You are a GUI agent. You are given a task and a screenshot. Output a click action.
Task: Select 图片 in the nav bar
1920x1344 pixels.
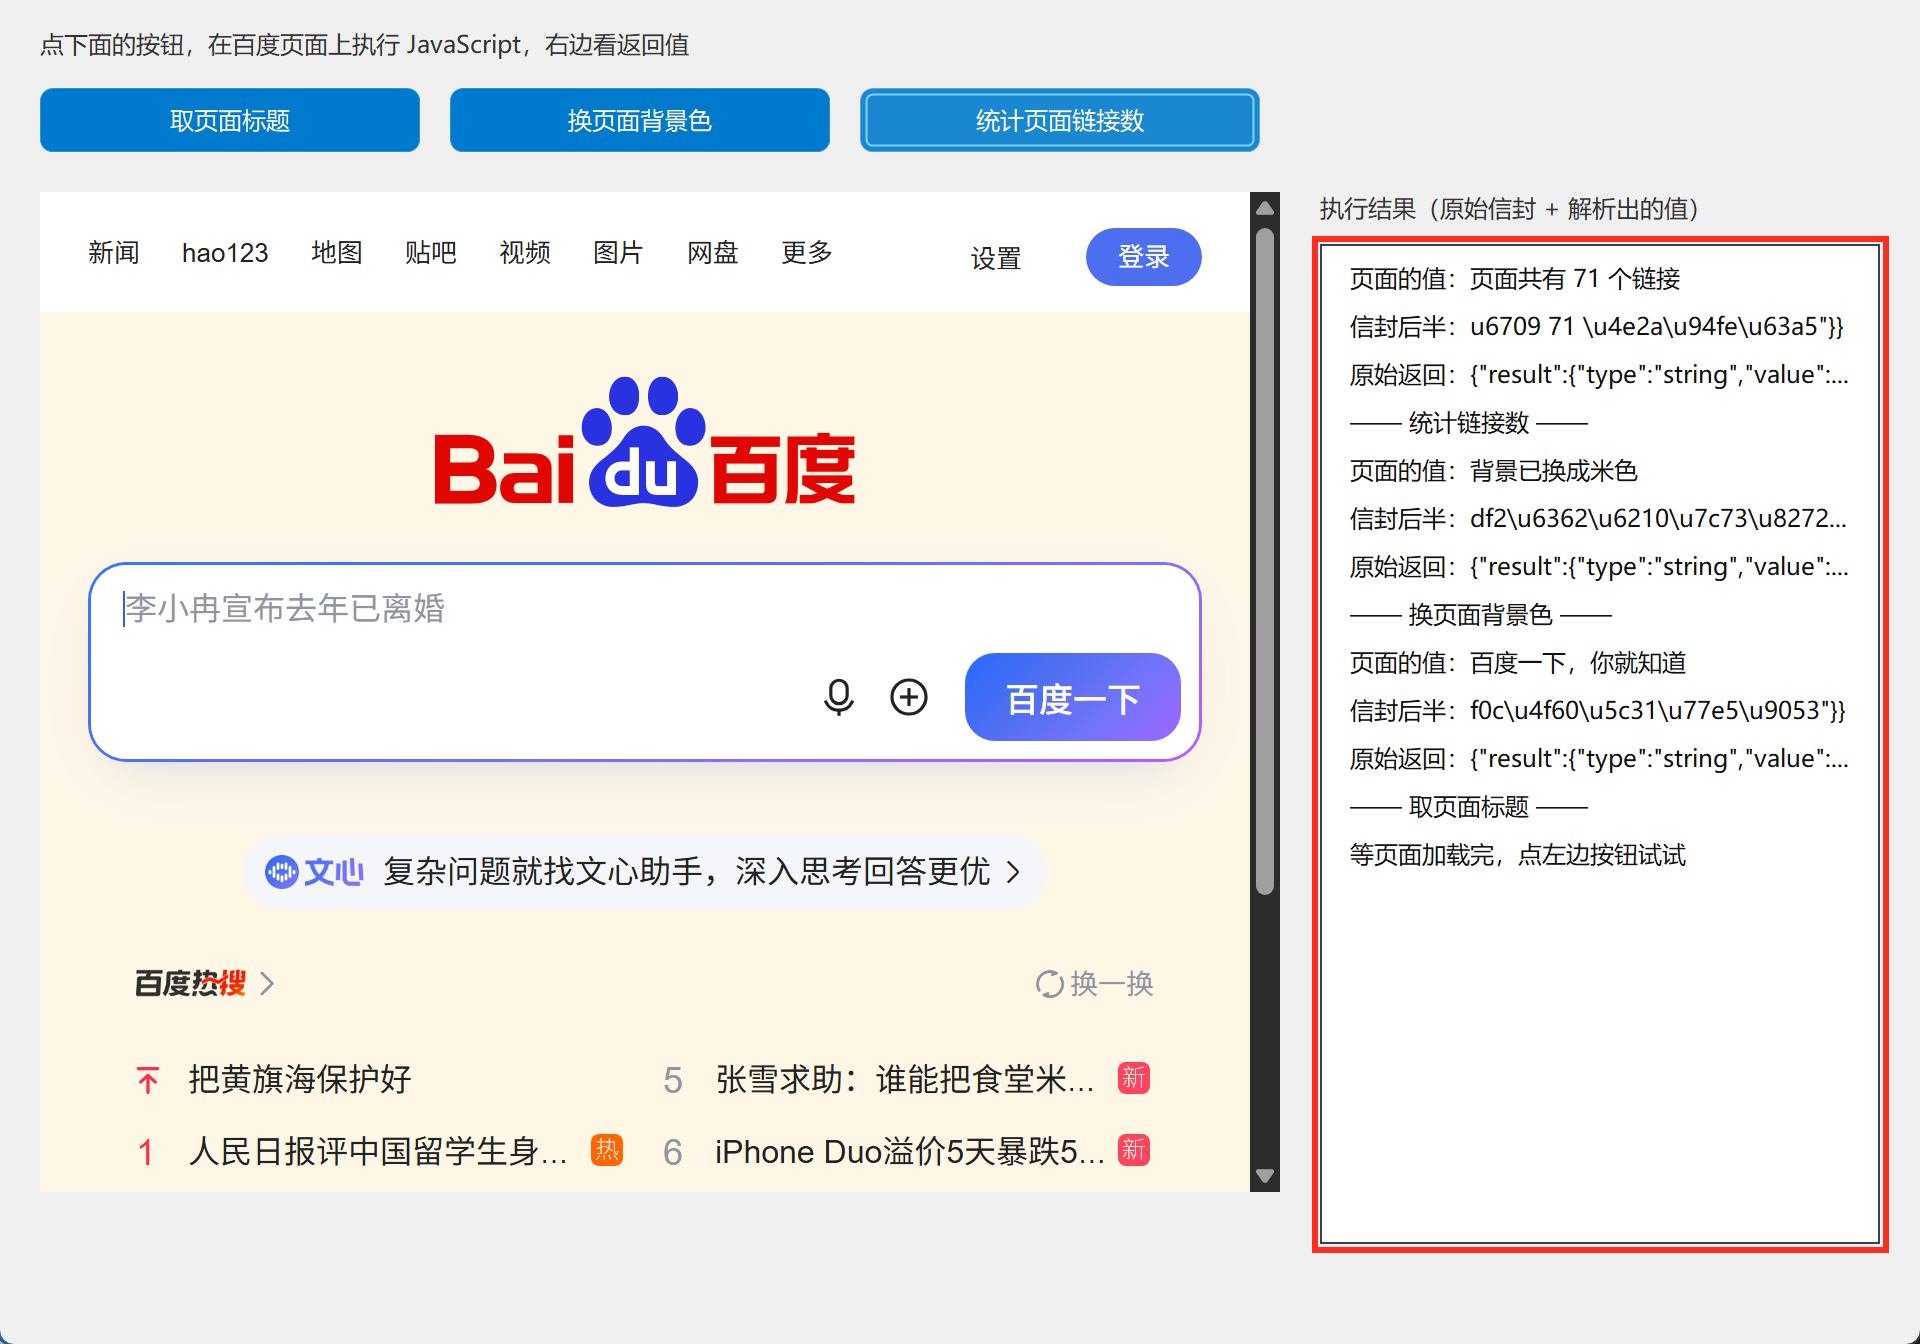618,253
